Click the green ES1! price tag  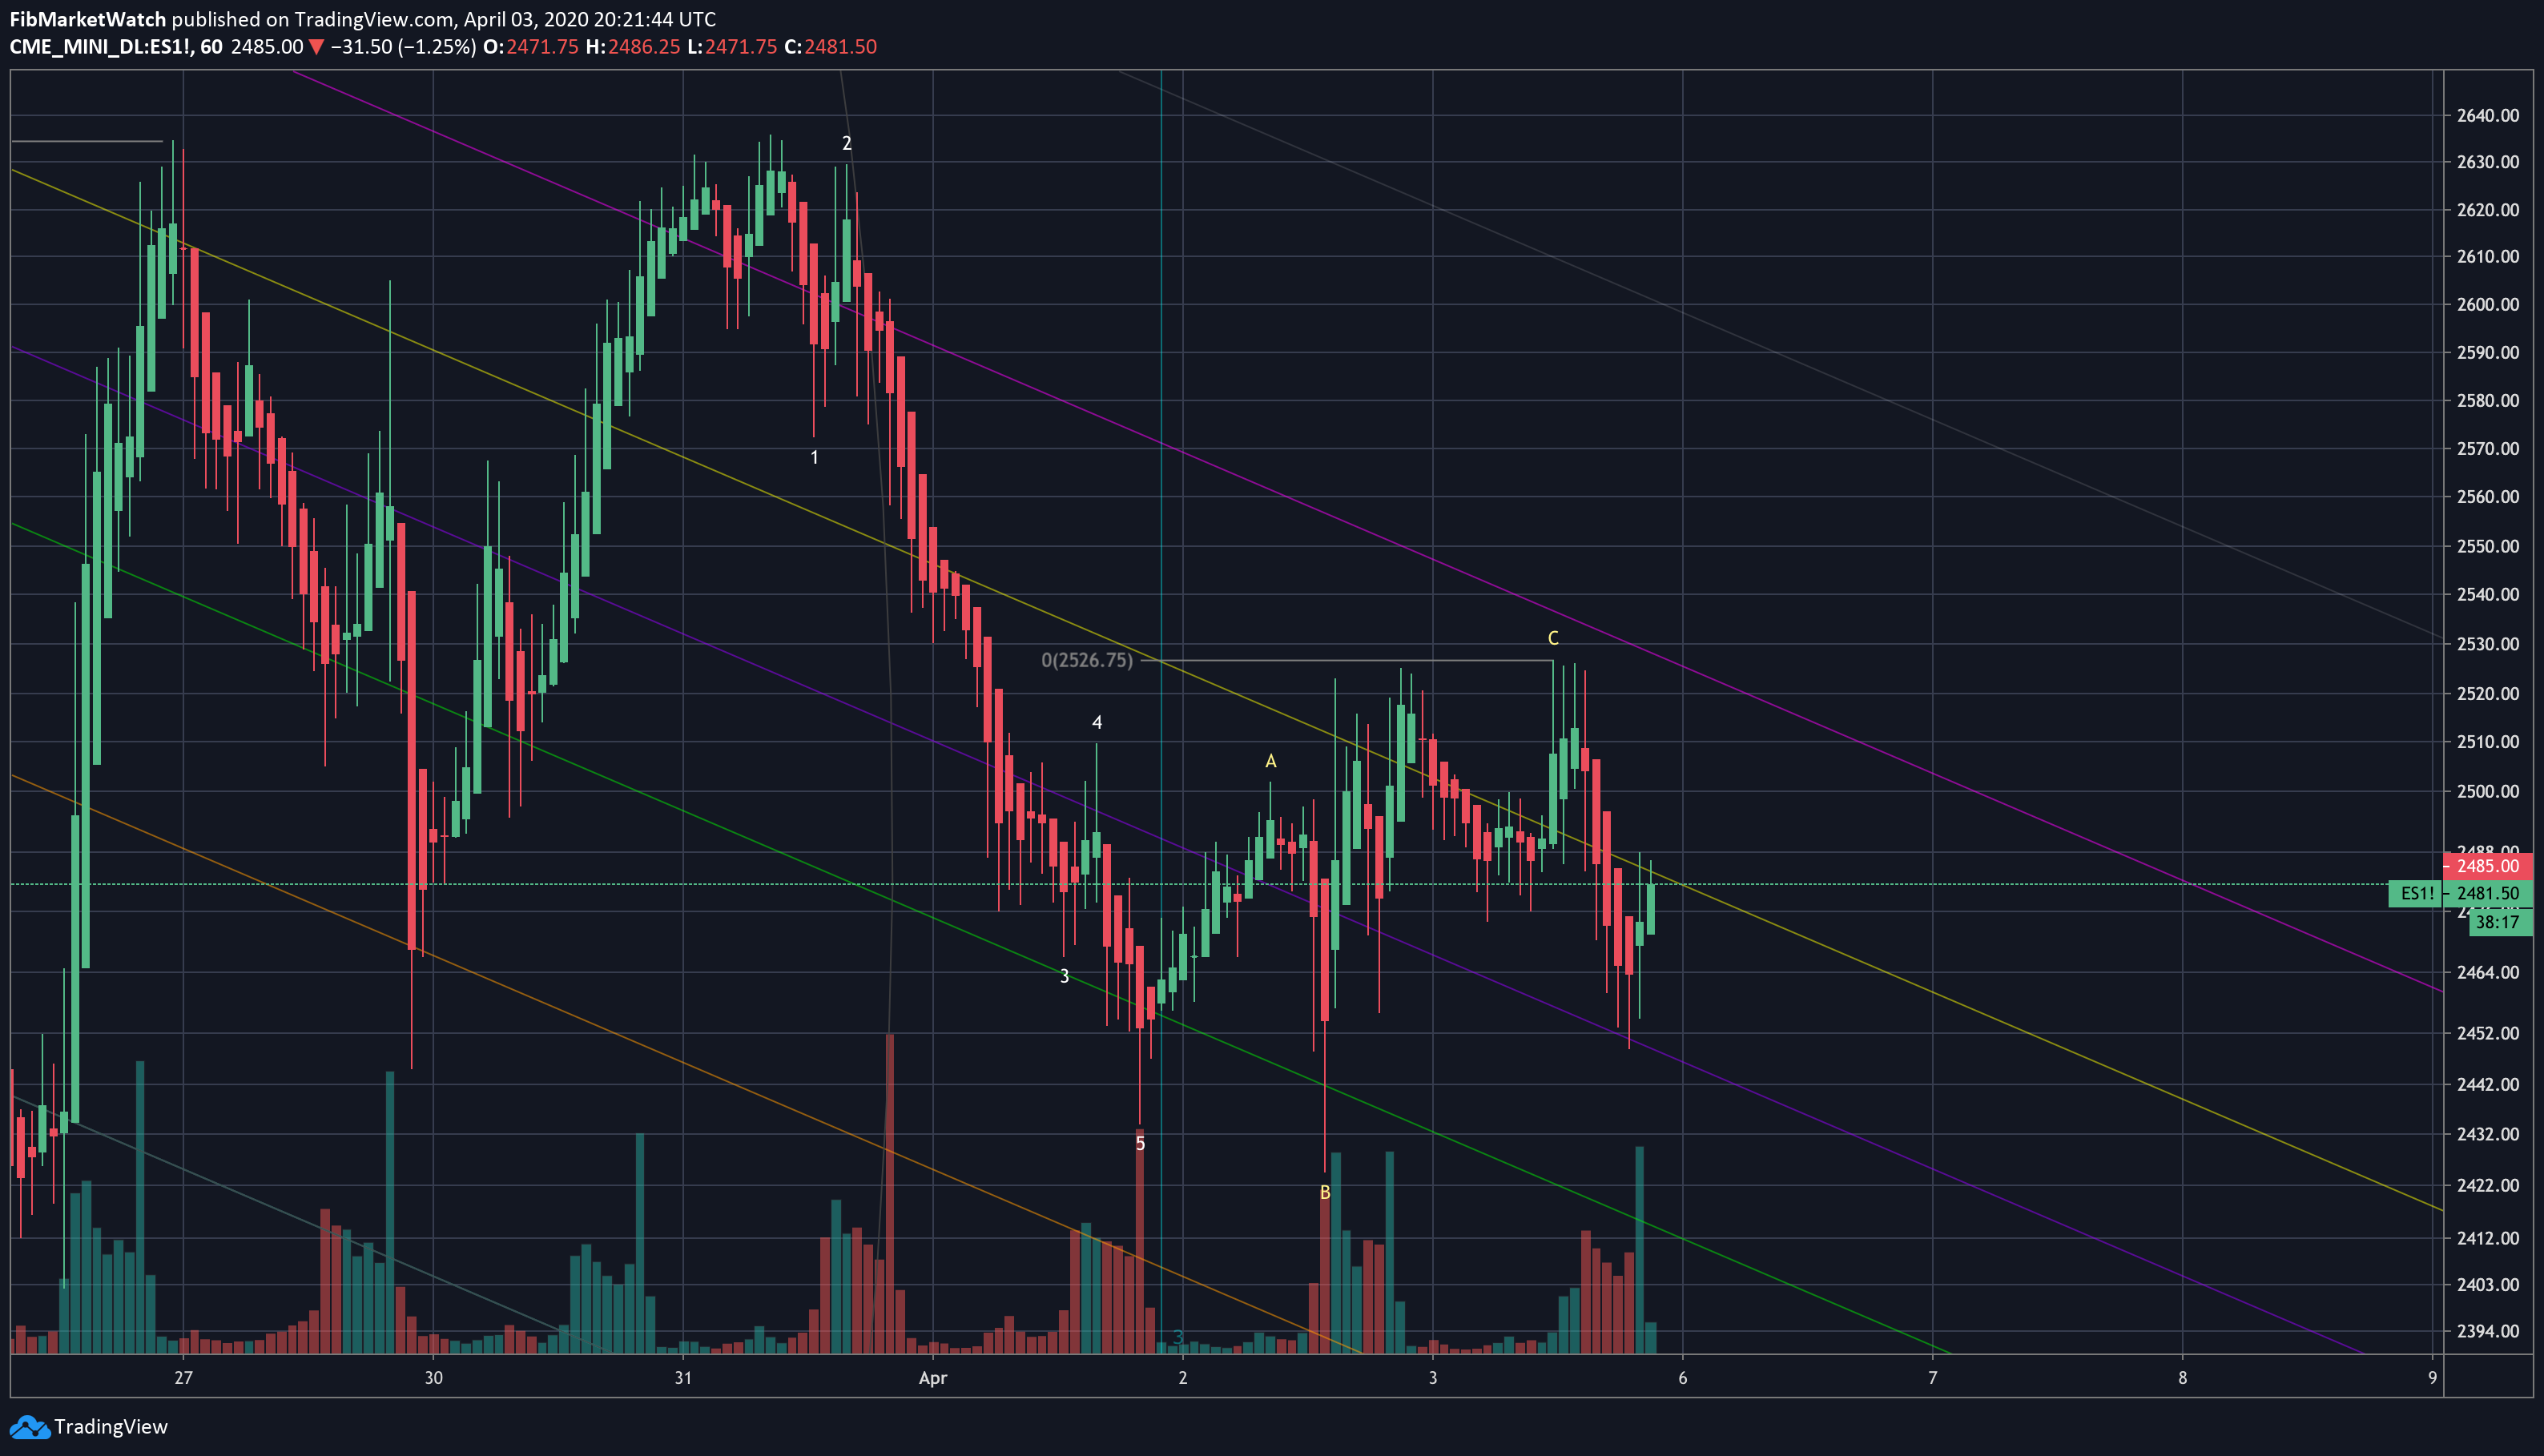[x=2416, y=893]
